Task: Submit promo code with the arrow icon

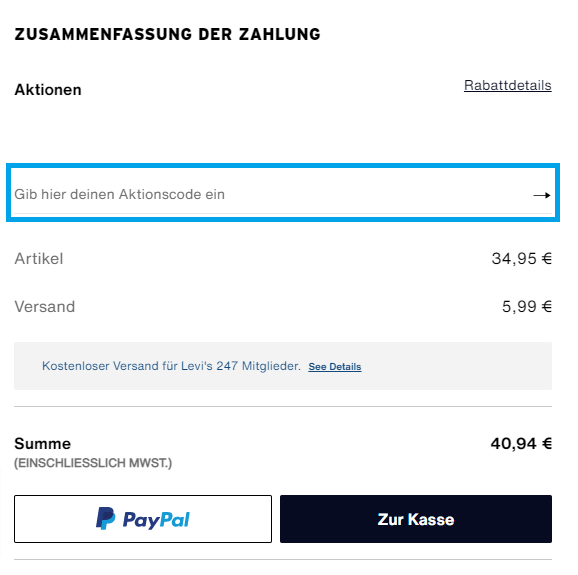Action: pyautogui.click(x=542, y=195)
